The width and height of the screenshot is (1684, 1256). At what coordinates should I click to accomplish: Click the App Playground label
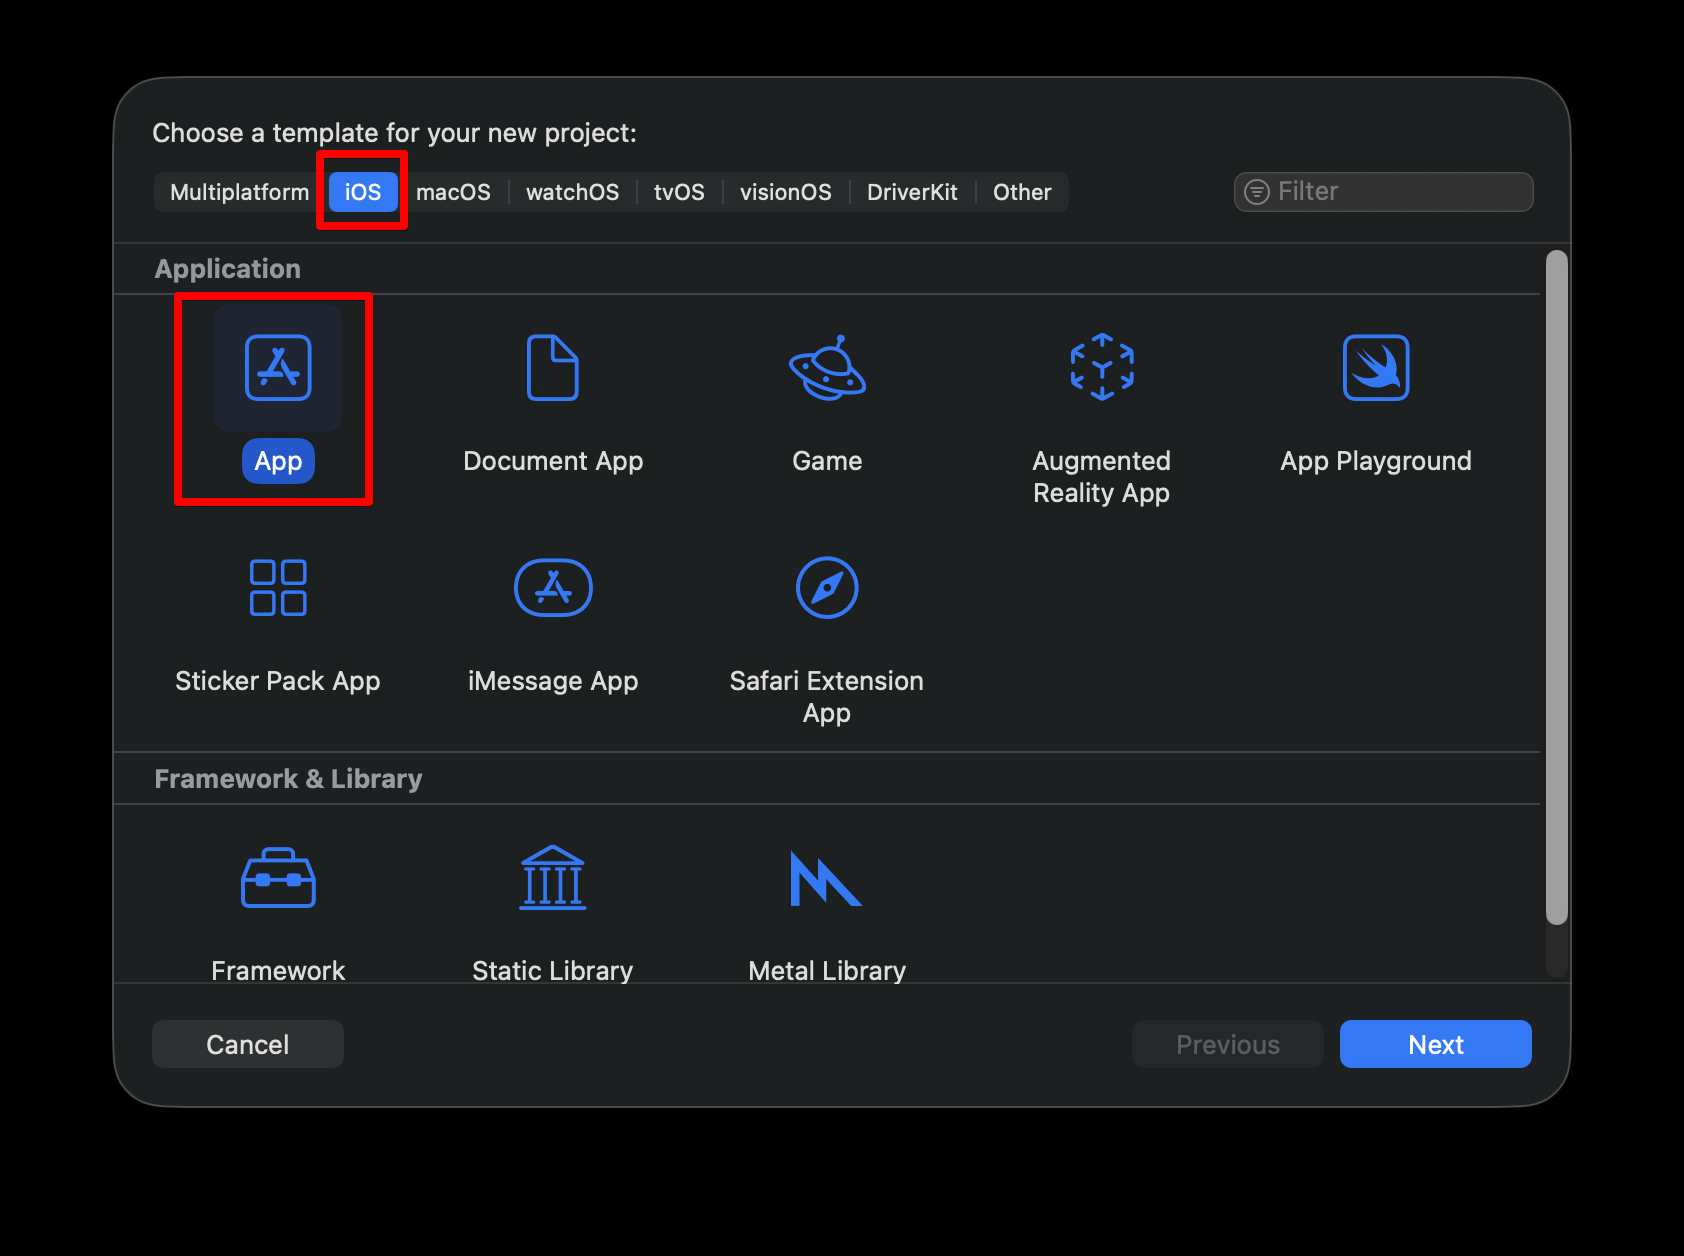(x=1376, y=461)
